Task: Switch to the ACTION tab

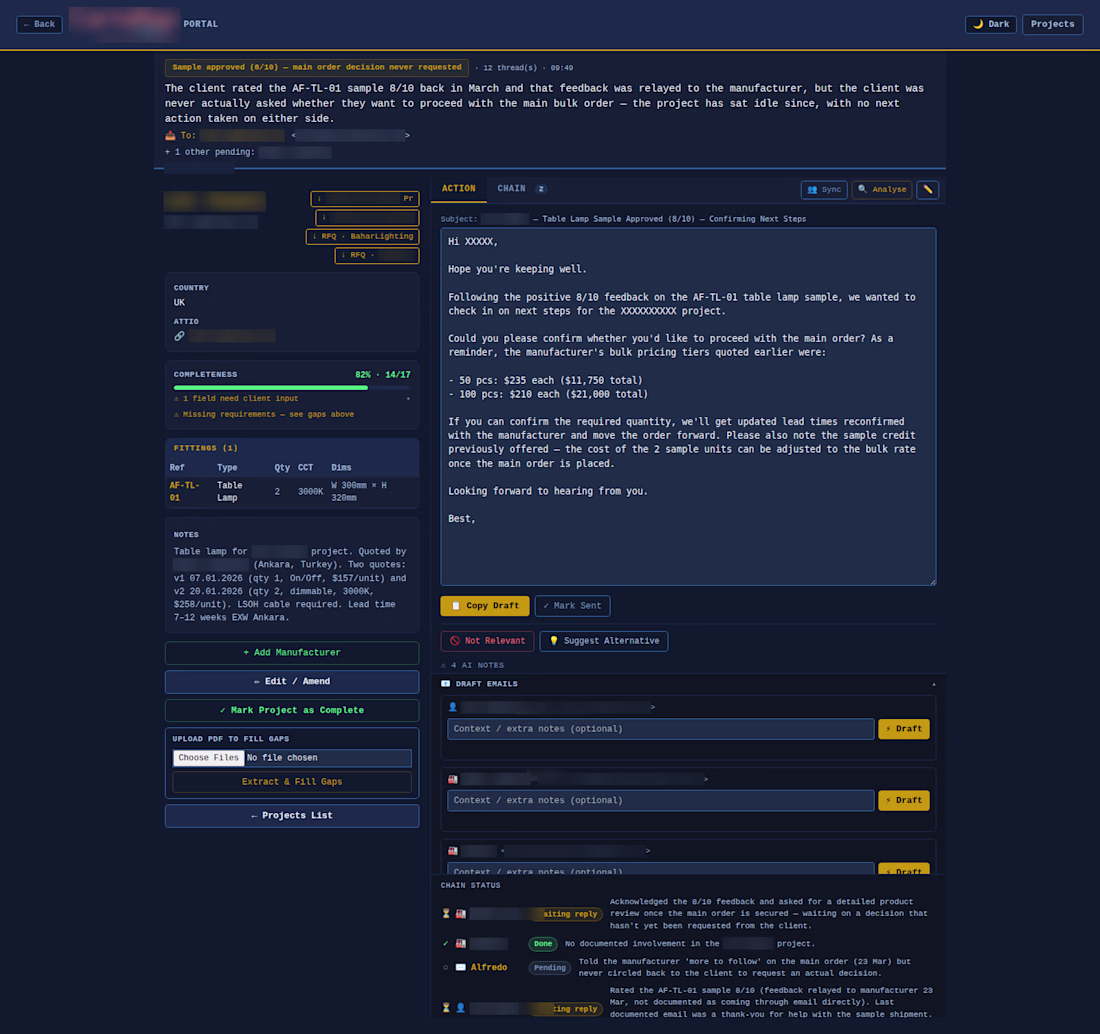Action: point(458,189)
